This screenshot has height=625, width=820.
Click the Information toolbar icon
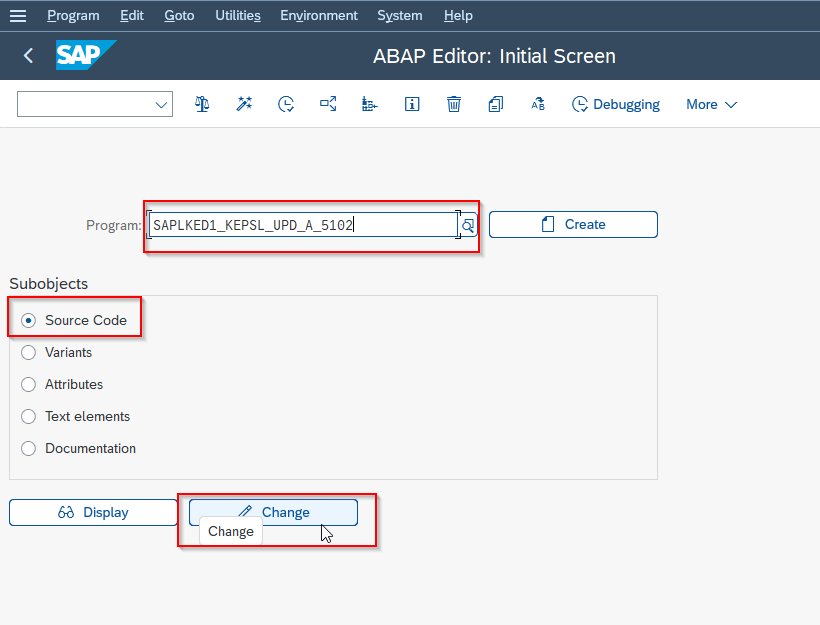tap(411, 104)
